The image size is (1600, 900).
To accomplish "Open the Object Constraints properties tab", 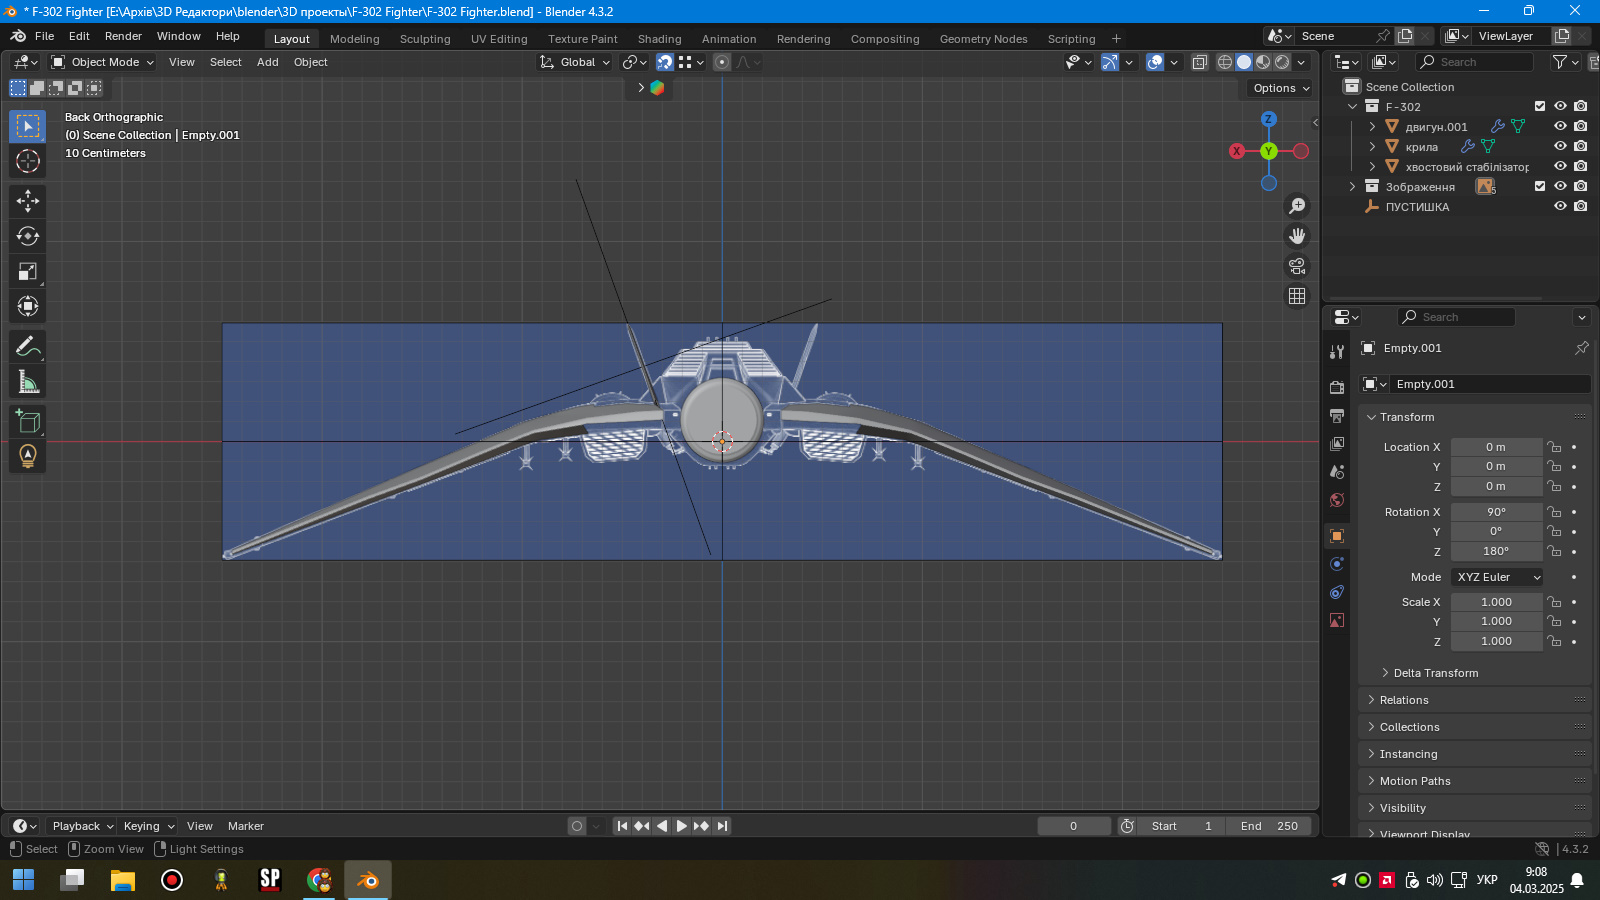I will point(1337,592).
